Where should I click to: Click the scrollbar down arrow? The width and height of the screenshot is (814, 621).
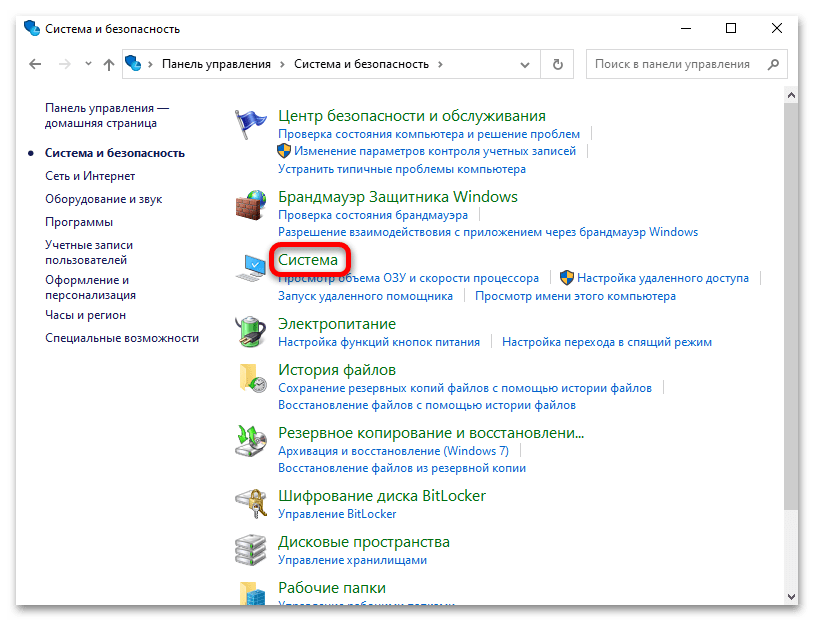791,597
